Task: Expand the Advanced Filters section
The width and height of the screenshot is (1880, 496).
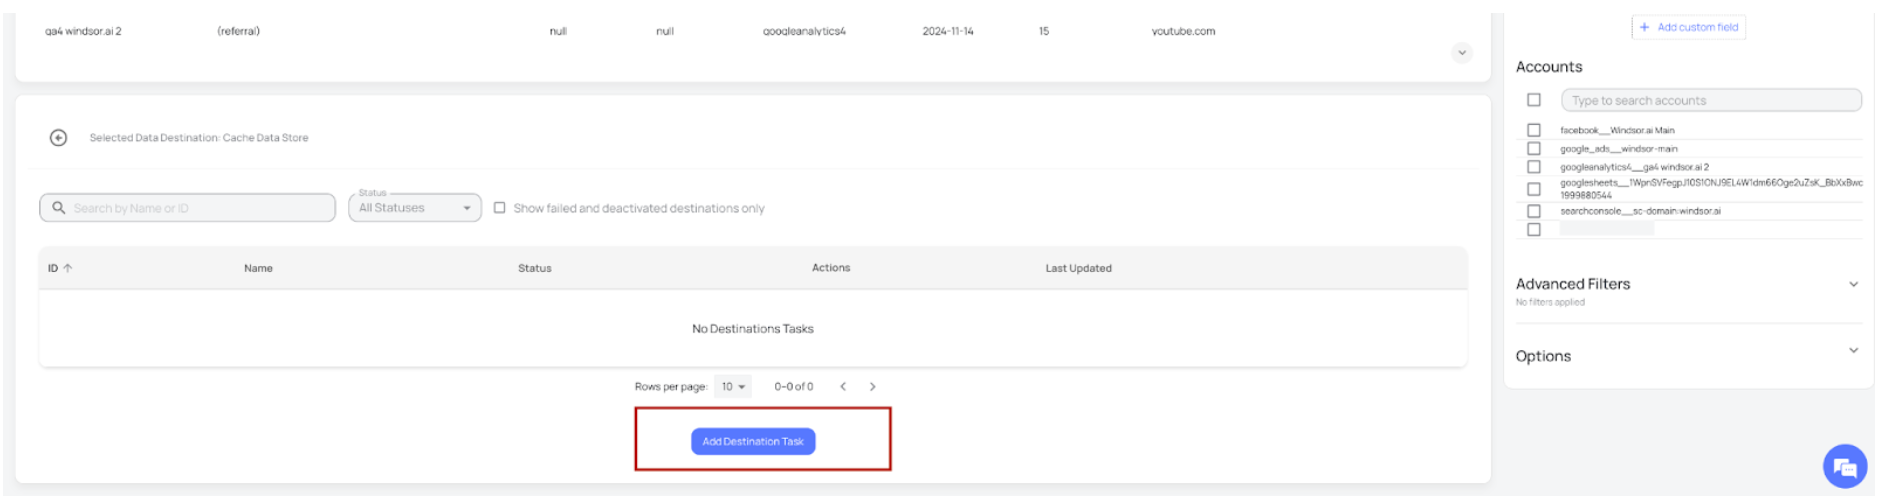Action: [1852, 284]
